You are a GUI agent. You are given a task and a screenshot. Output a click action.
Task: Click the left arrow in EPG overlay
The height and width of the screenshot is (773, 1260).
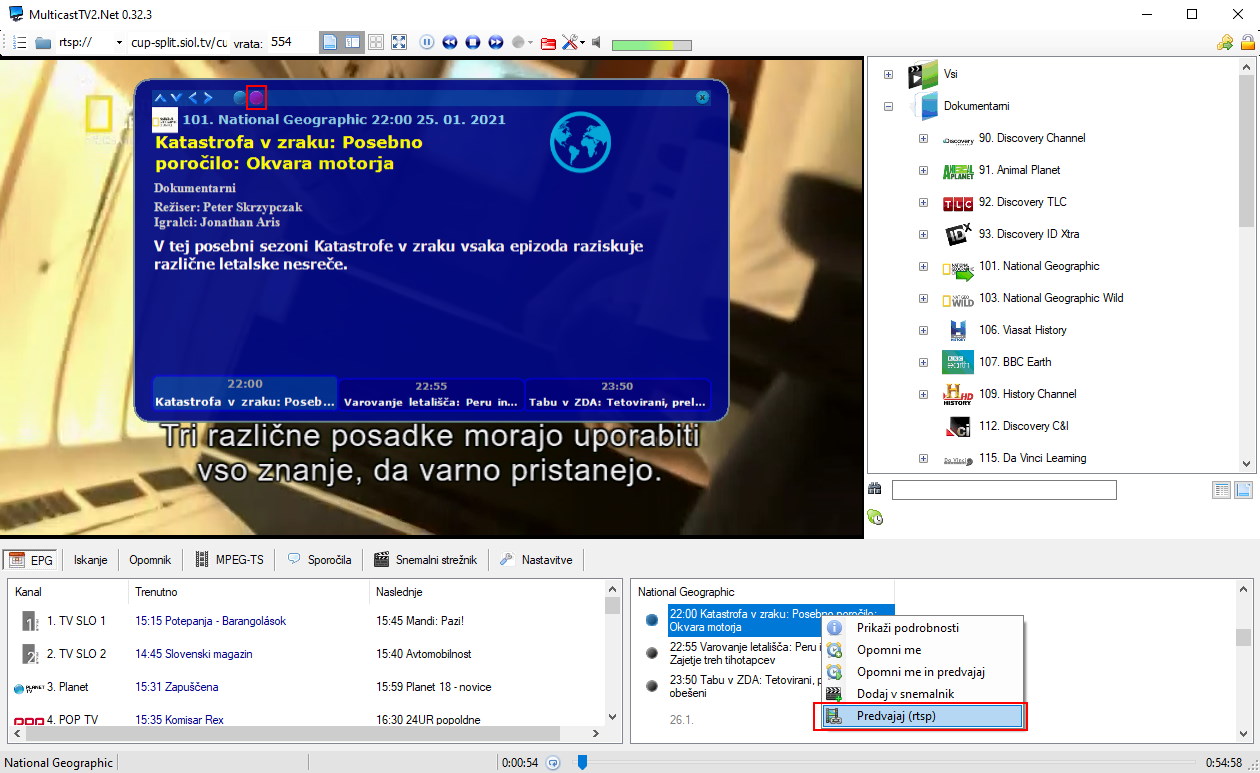(193, 97)
